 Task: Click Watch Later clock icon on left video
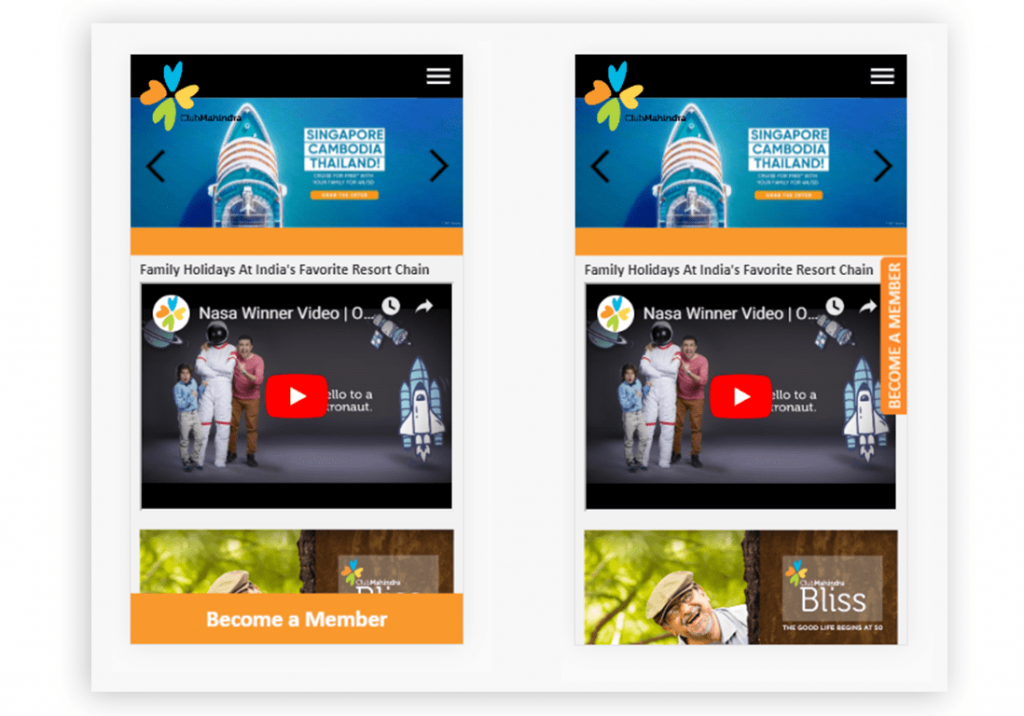coord(390,306)
